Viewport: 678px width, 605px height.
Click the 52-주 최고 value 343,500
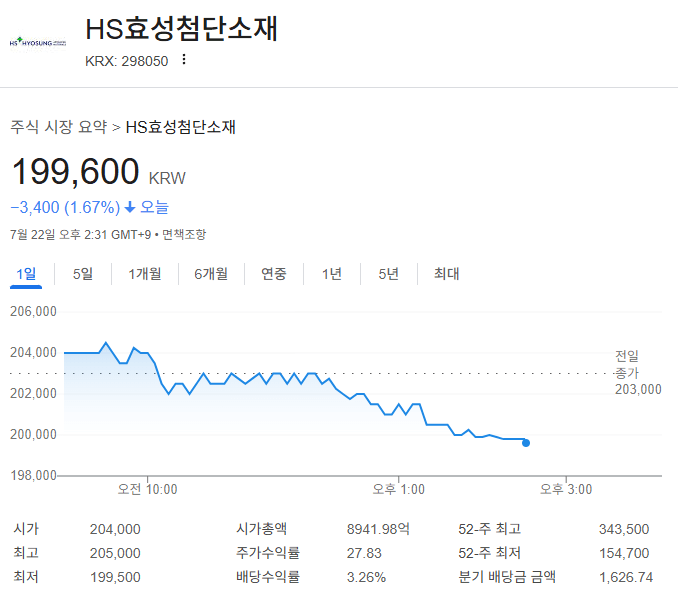pos(624,529)
